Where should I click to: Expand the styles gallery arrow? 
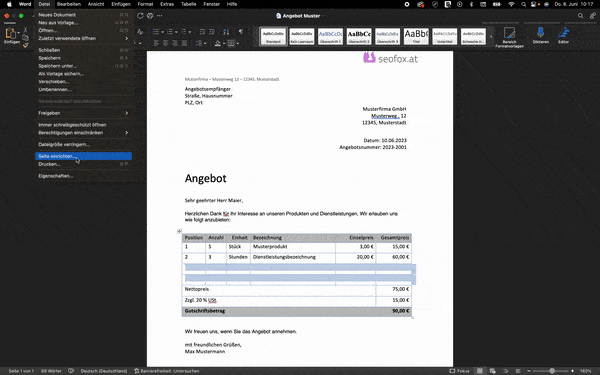coord(491,37)
